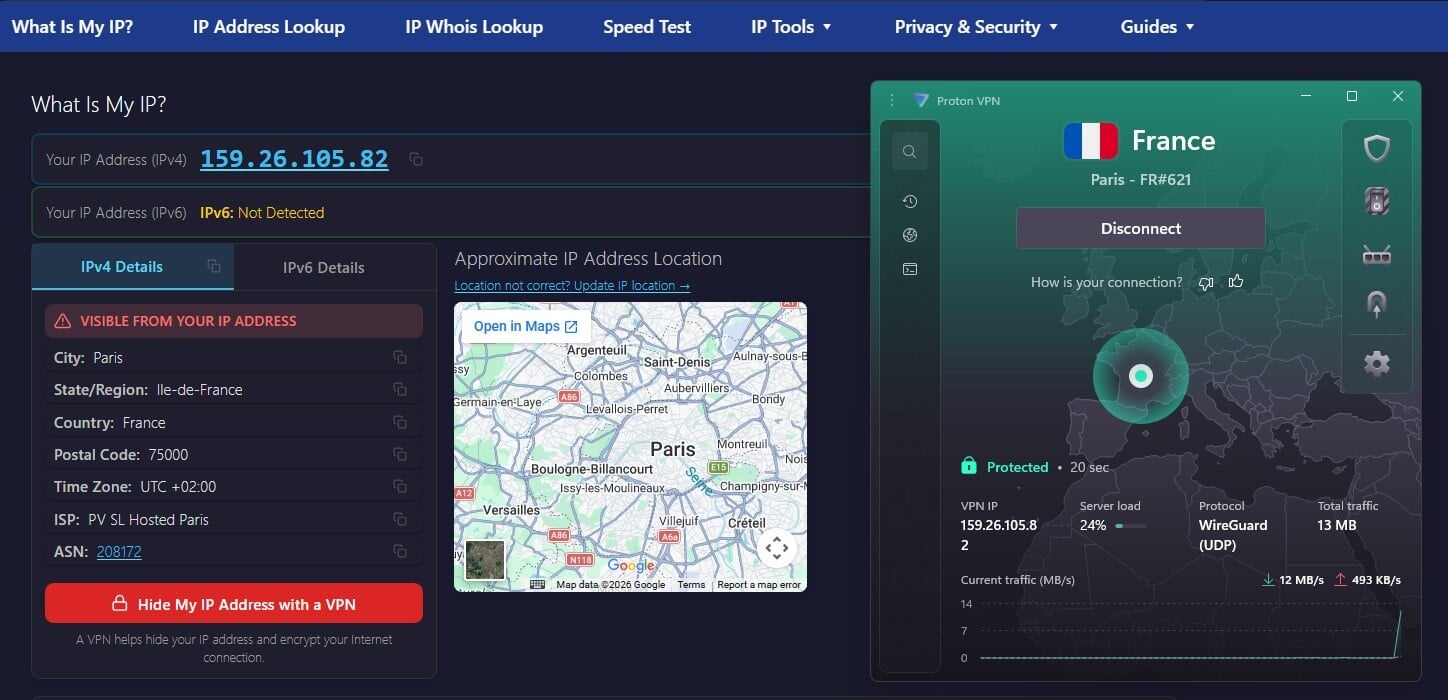1448x700 pixels.
Task: Click the 12 MB/s download speed value
Action: coord(1301,580)
